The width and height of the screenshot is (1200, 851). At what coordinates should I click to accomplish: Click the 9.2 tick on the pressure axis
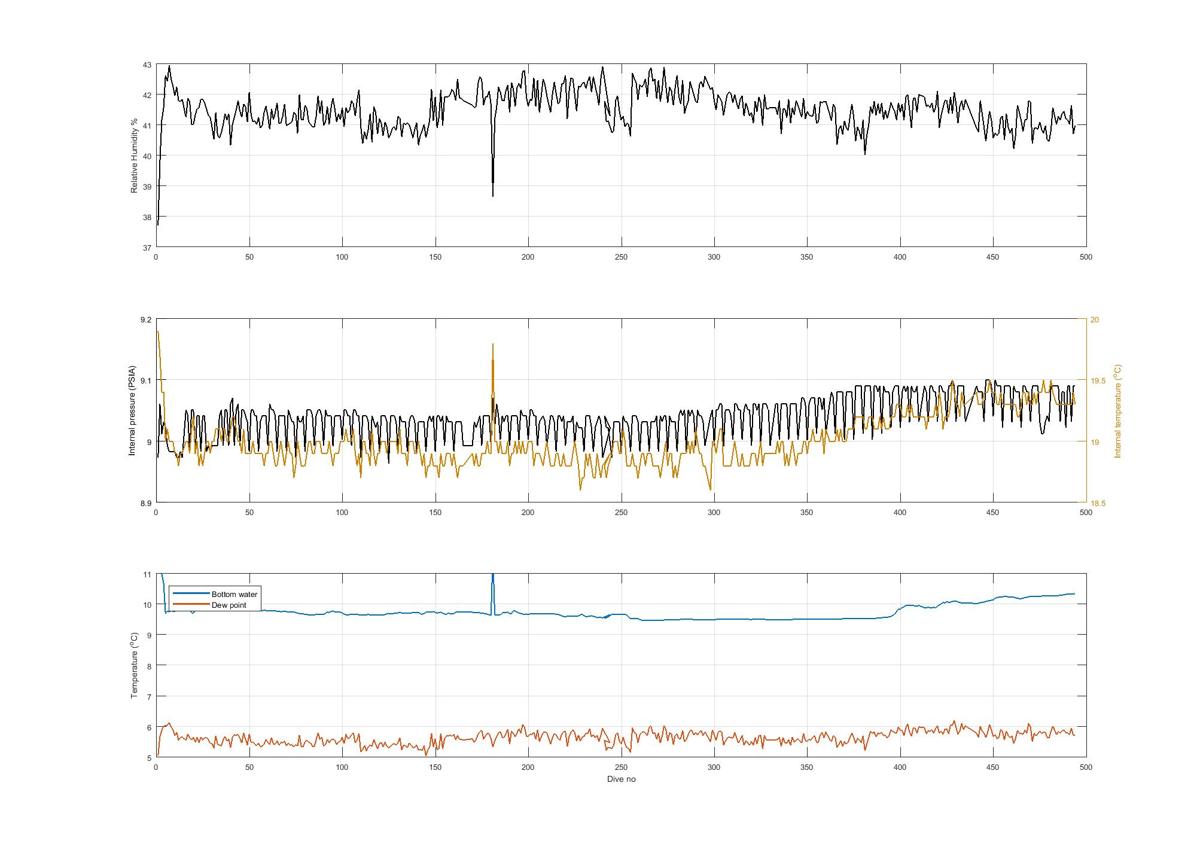[x=146, y=320]
